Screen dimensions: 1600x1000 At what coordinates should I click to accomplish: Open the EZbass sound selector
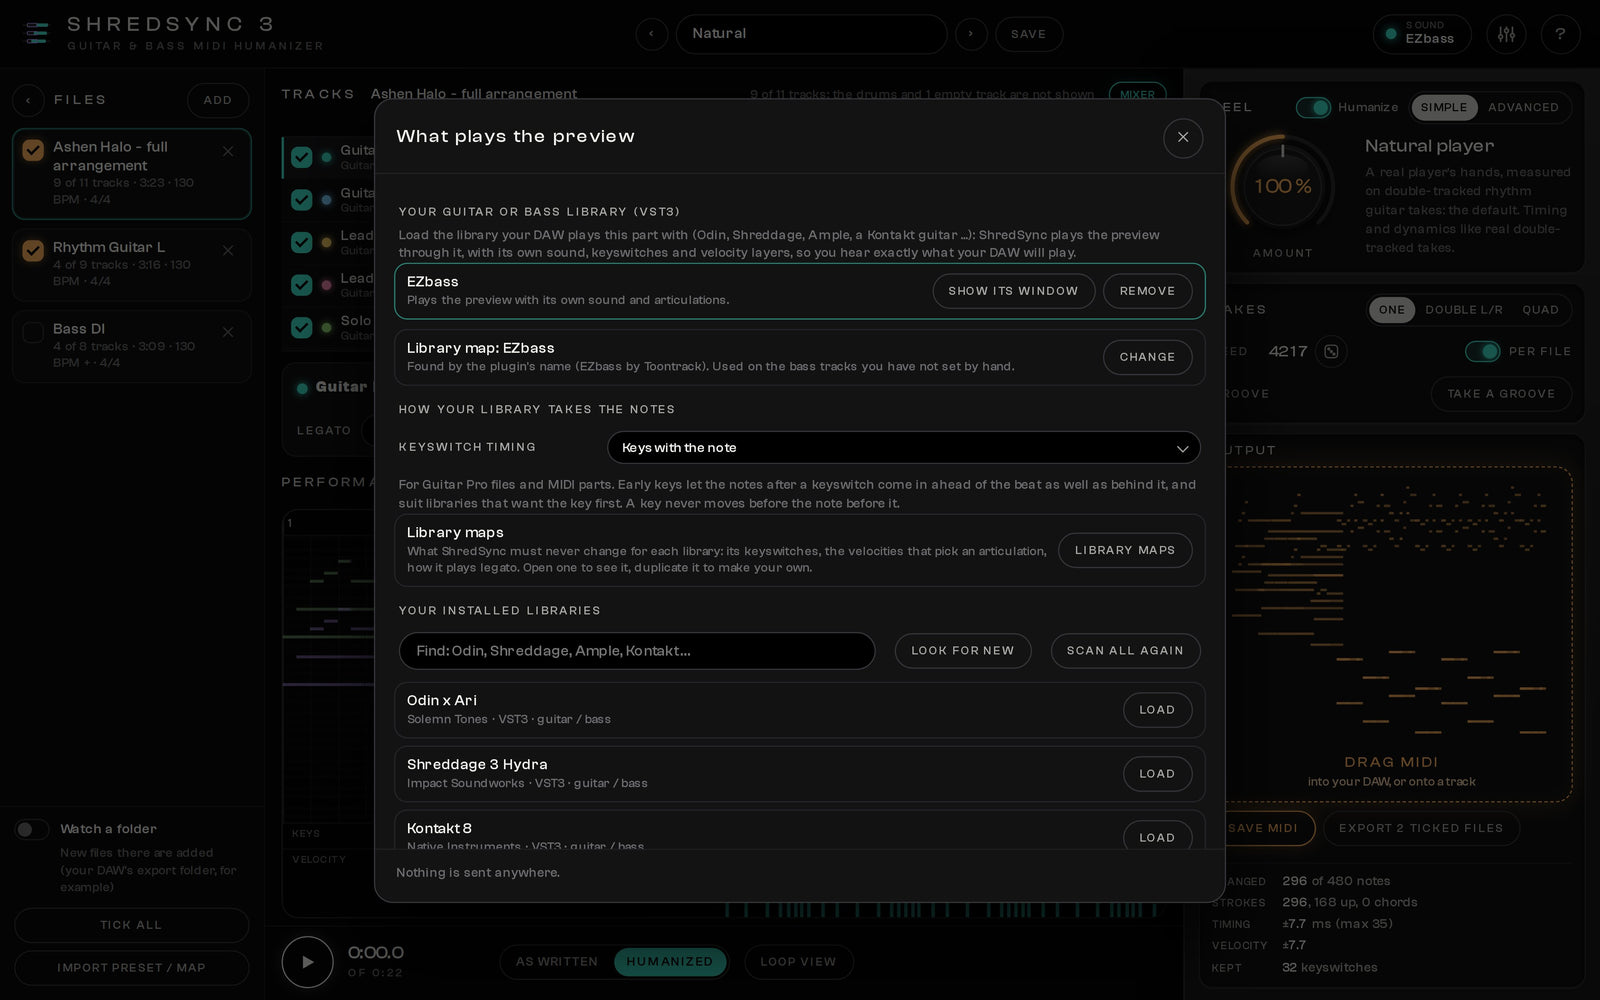[x=1422, y=34]
